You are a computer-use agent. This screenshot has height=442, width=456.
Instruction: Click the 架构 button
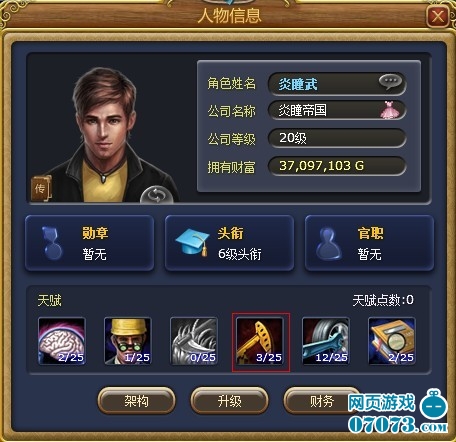click(x=136, y=401)
